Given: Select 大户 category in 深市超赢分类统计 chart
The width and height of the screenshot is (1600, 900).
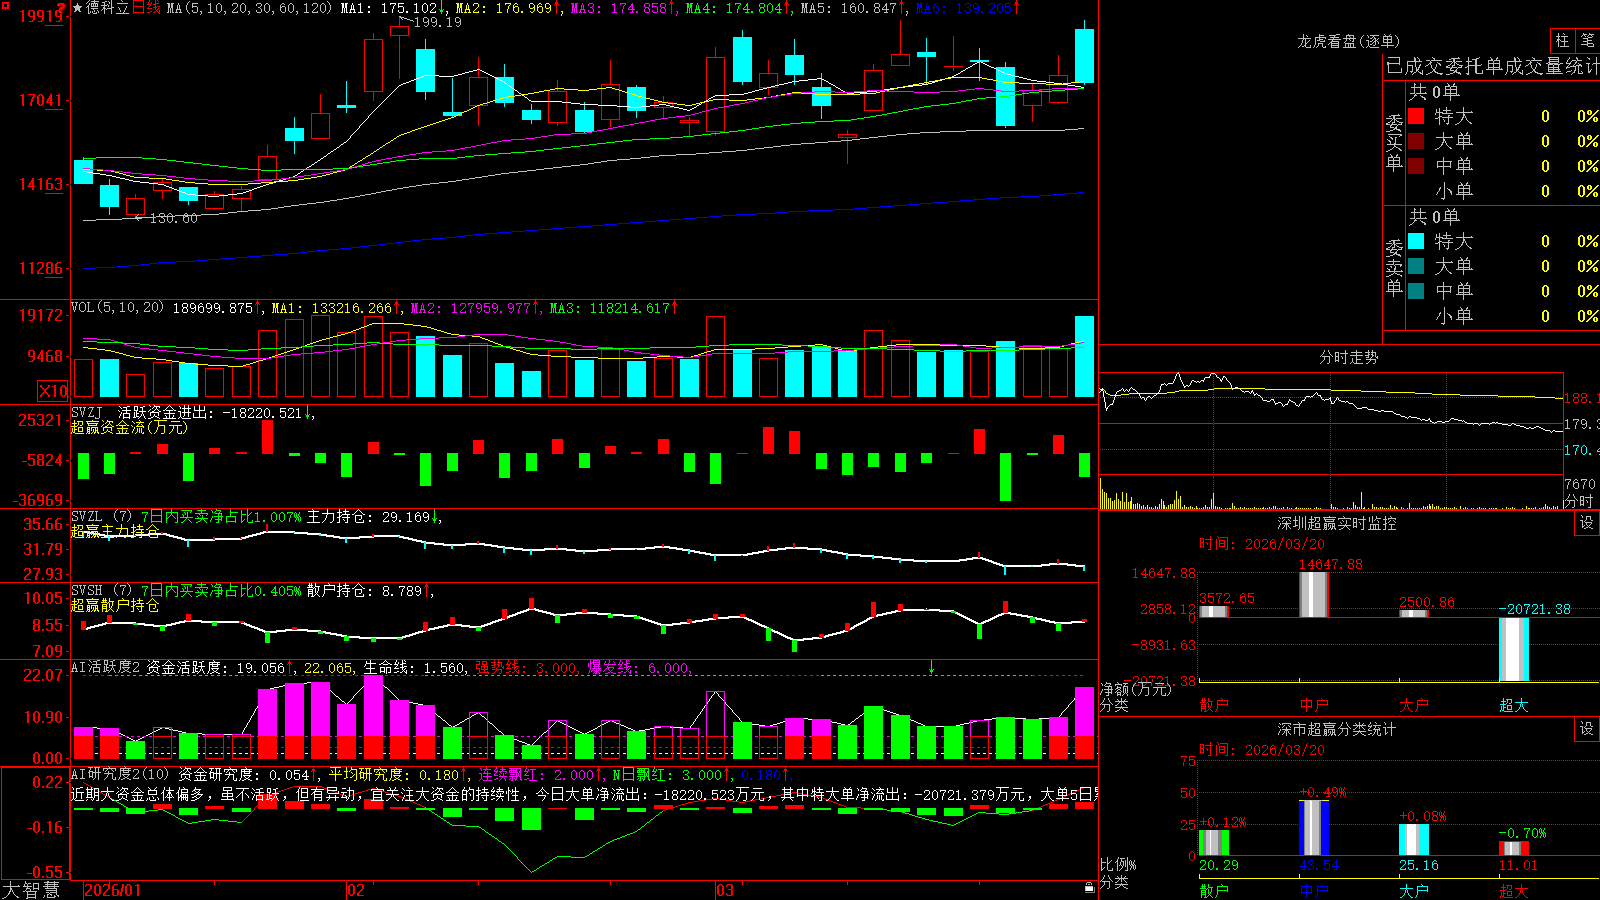Looking at the screenshot, I should point(1414,890).
